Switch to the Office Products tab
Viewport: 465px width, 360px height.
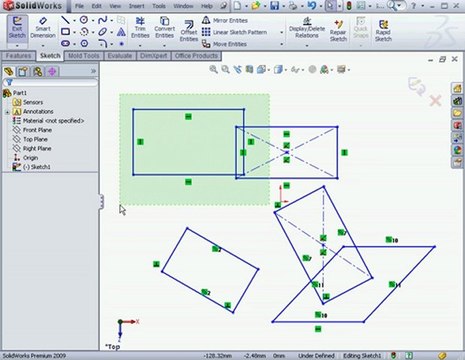196,56
